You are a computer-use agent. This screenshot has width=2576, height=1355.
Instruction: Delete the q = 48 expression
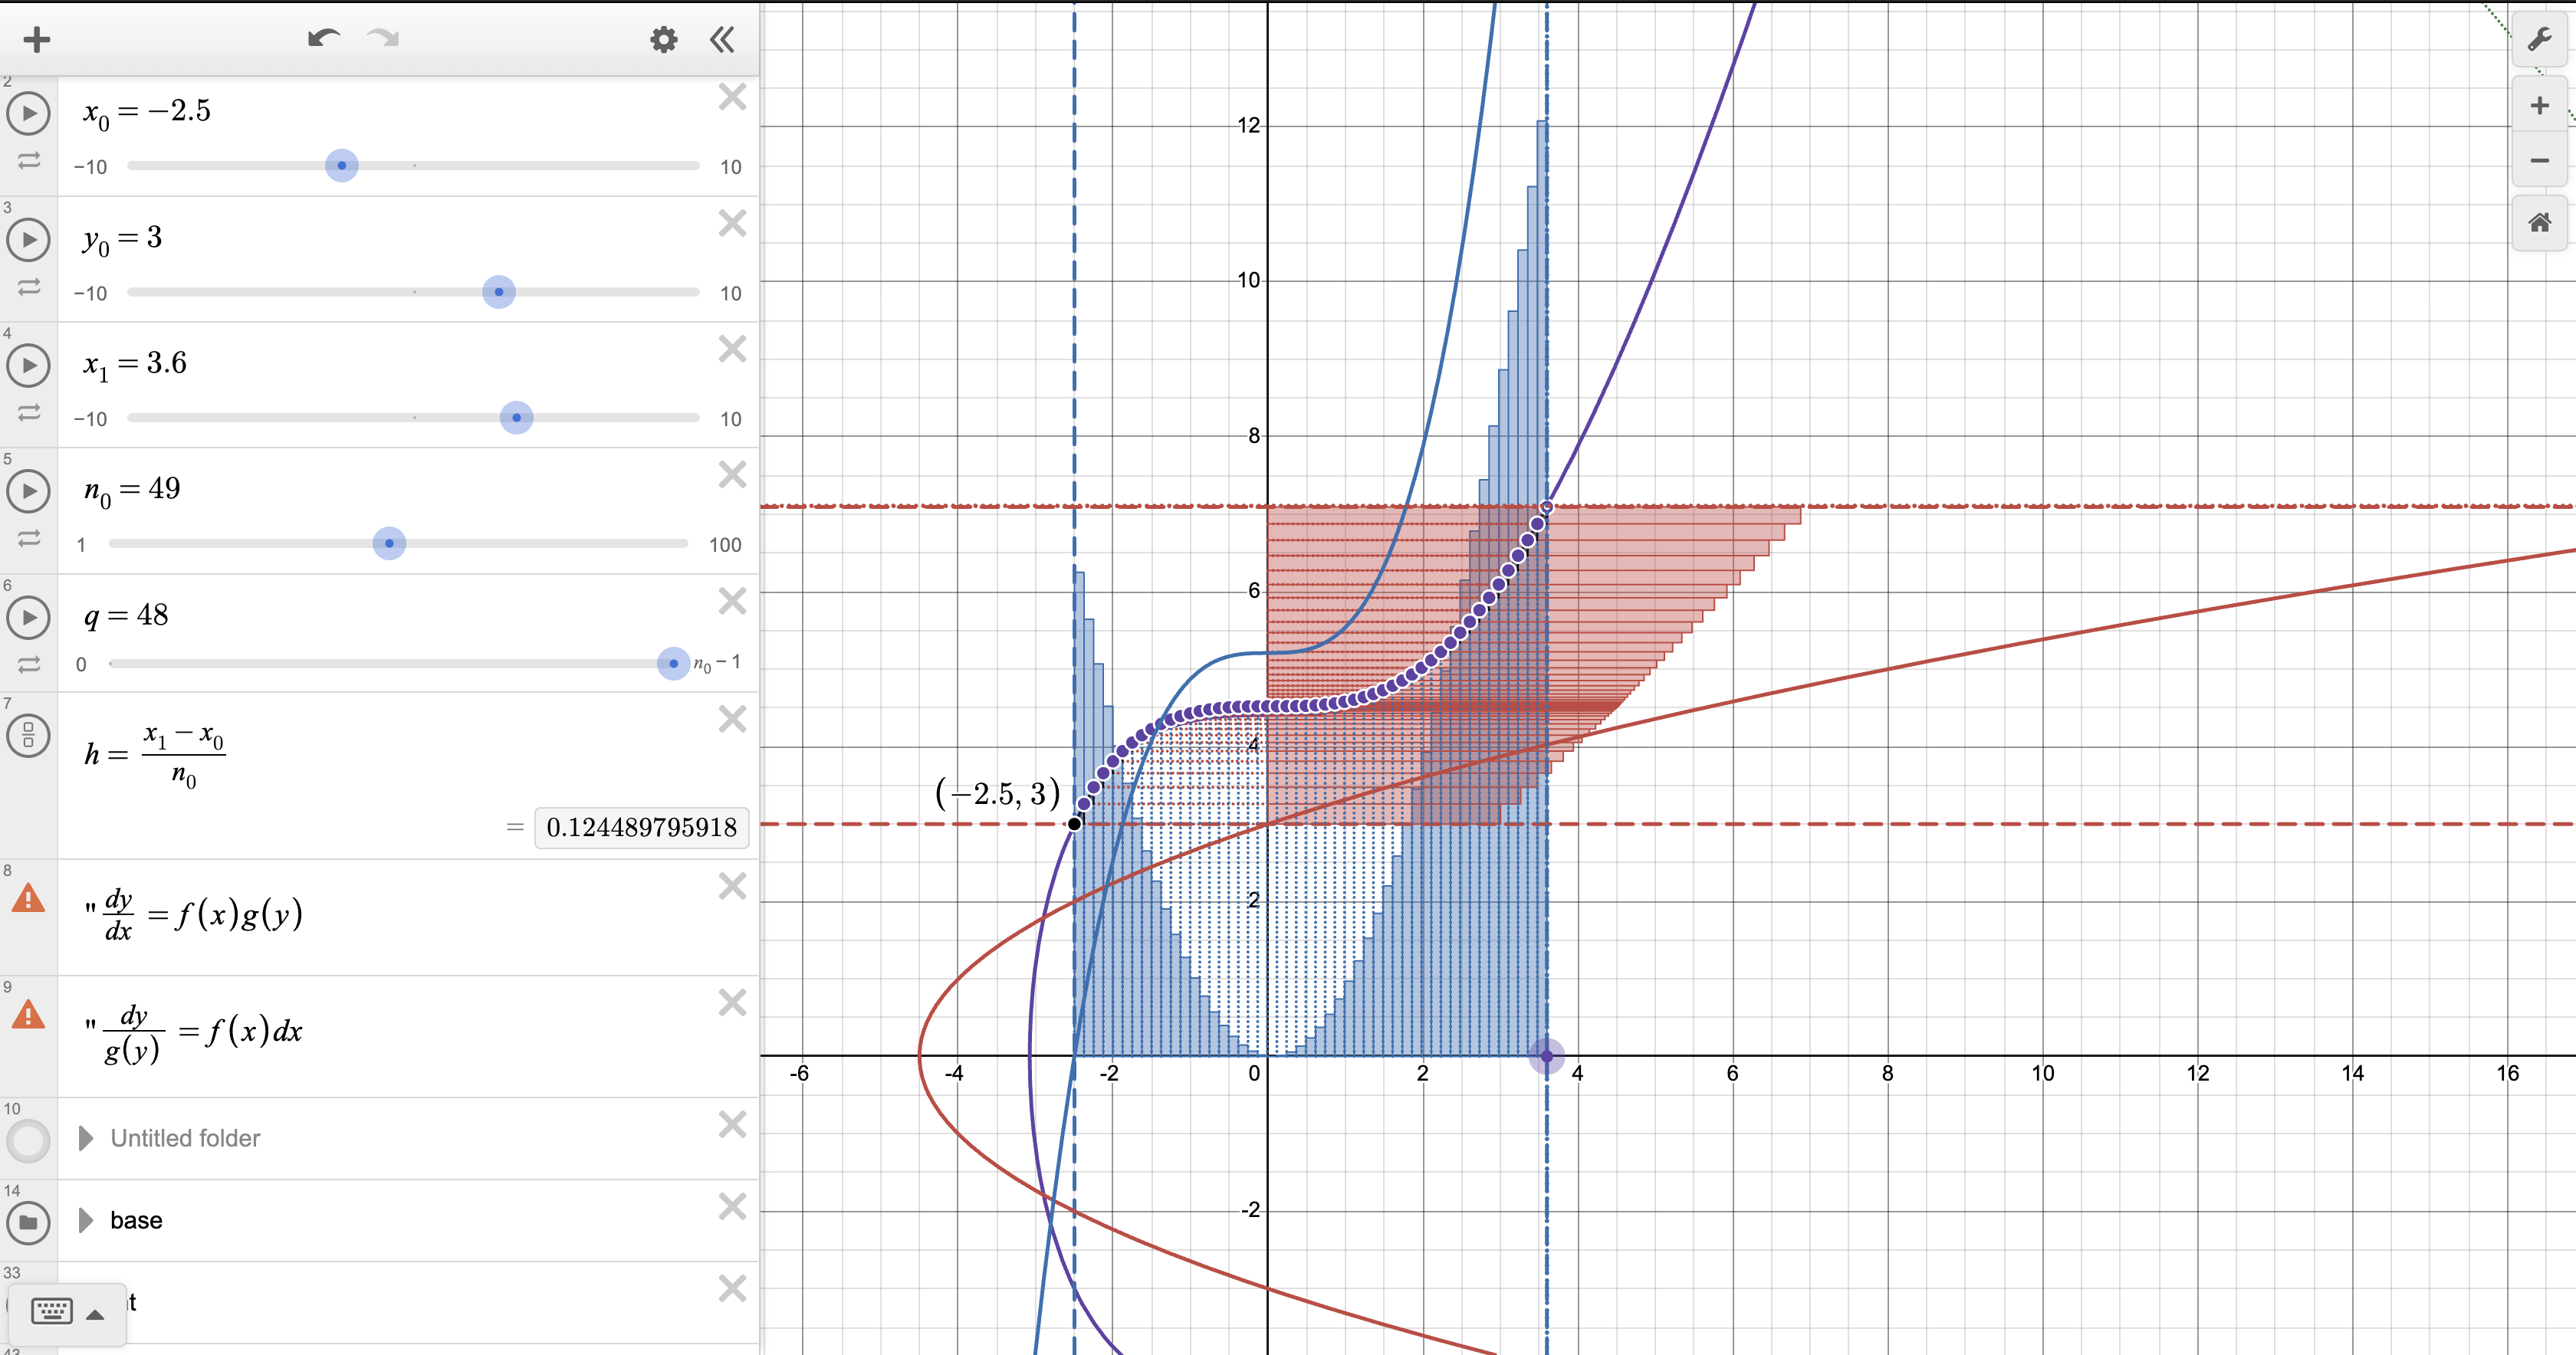pos(732,601)
